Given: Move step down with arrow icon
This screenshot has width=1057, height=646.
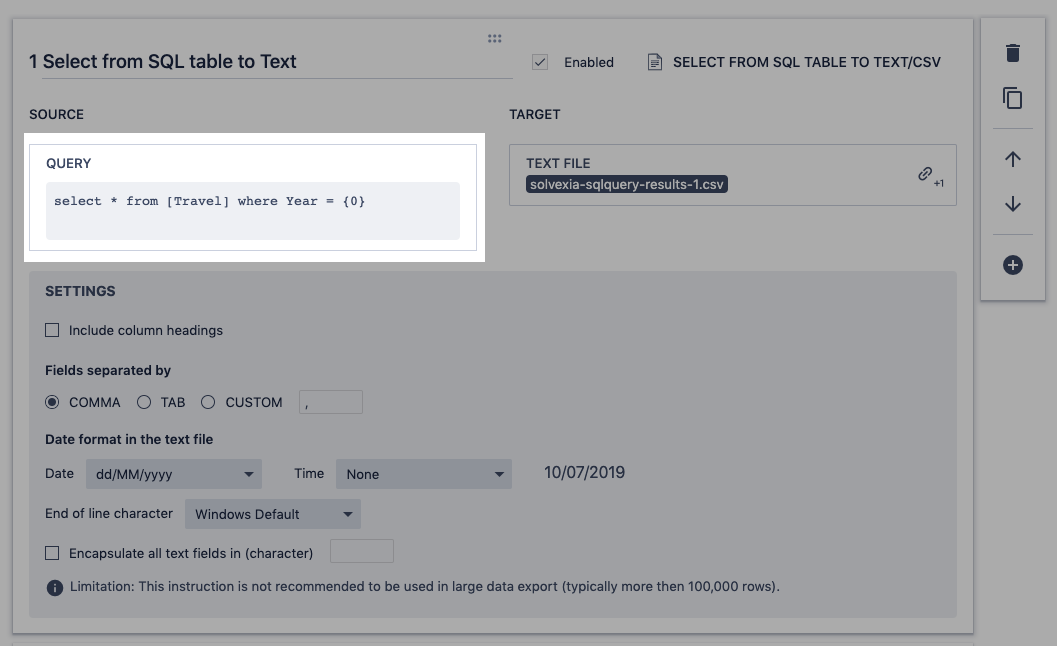Looking at the screenshot, I should tap(1013, 204).
